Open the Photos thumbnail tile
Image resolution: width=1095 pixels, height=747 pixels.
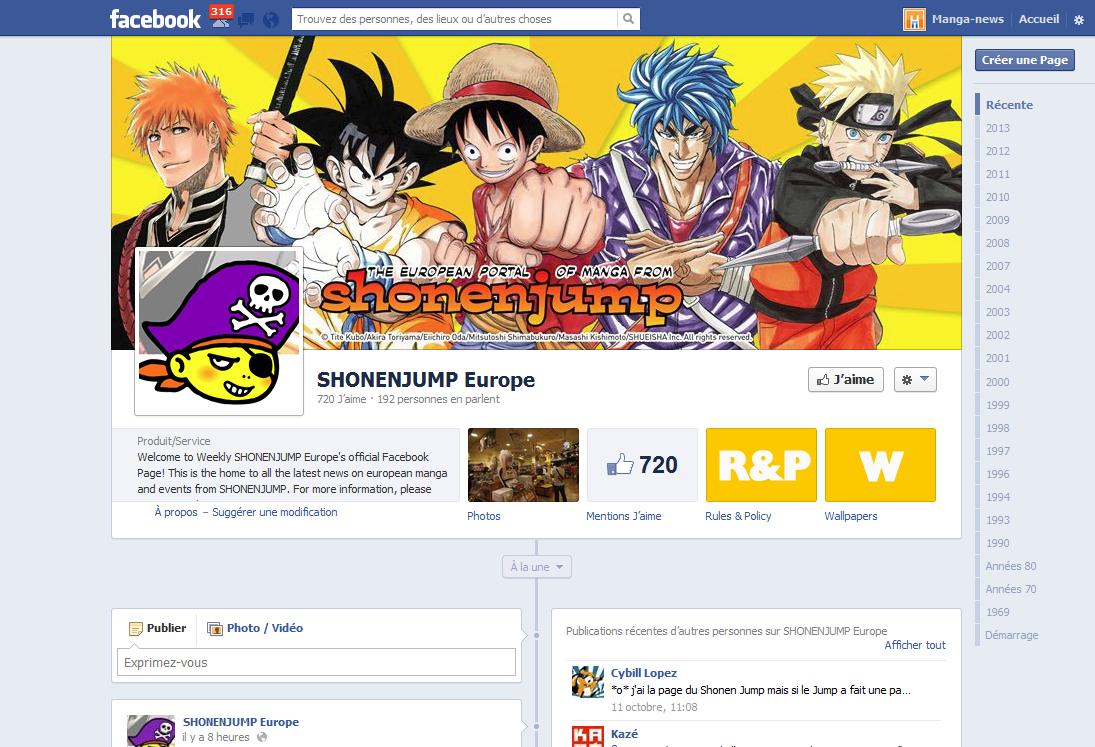tap(523, 465)
